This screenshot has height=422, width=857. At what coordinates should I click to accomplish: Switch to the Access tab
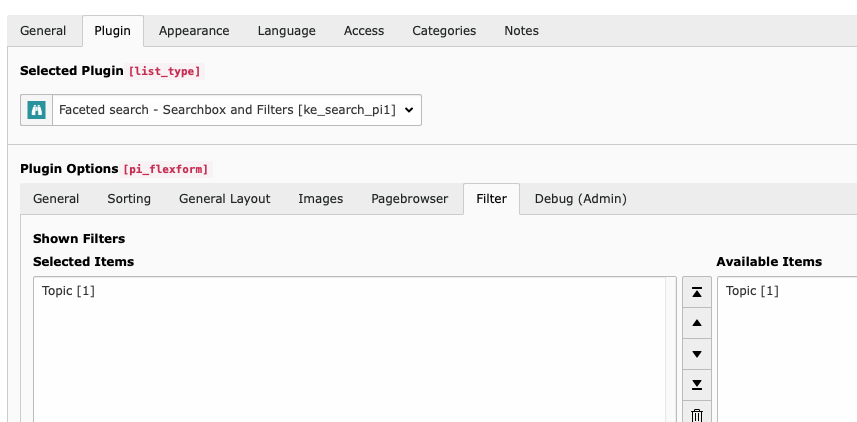click(364, 30)
